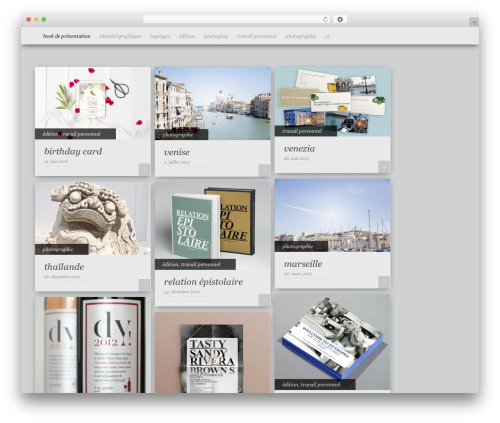Click the 'venezia' post title
Screen dimensions: 500x423
pyautogui.click(x=299, y=149)
